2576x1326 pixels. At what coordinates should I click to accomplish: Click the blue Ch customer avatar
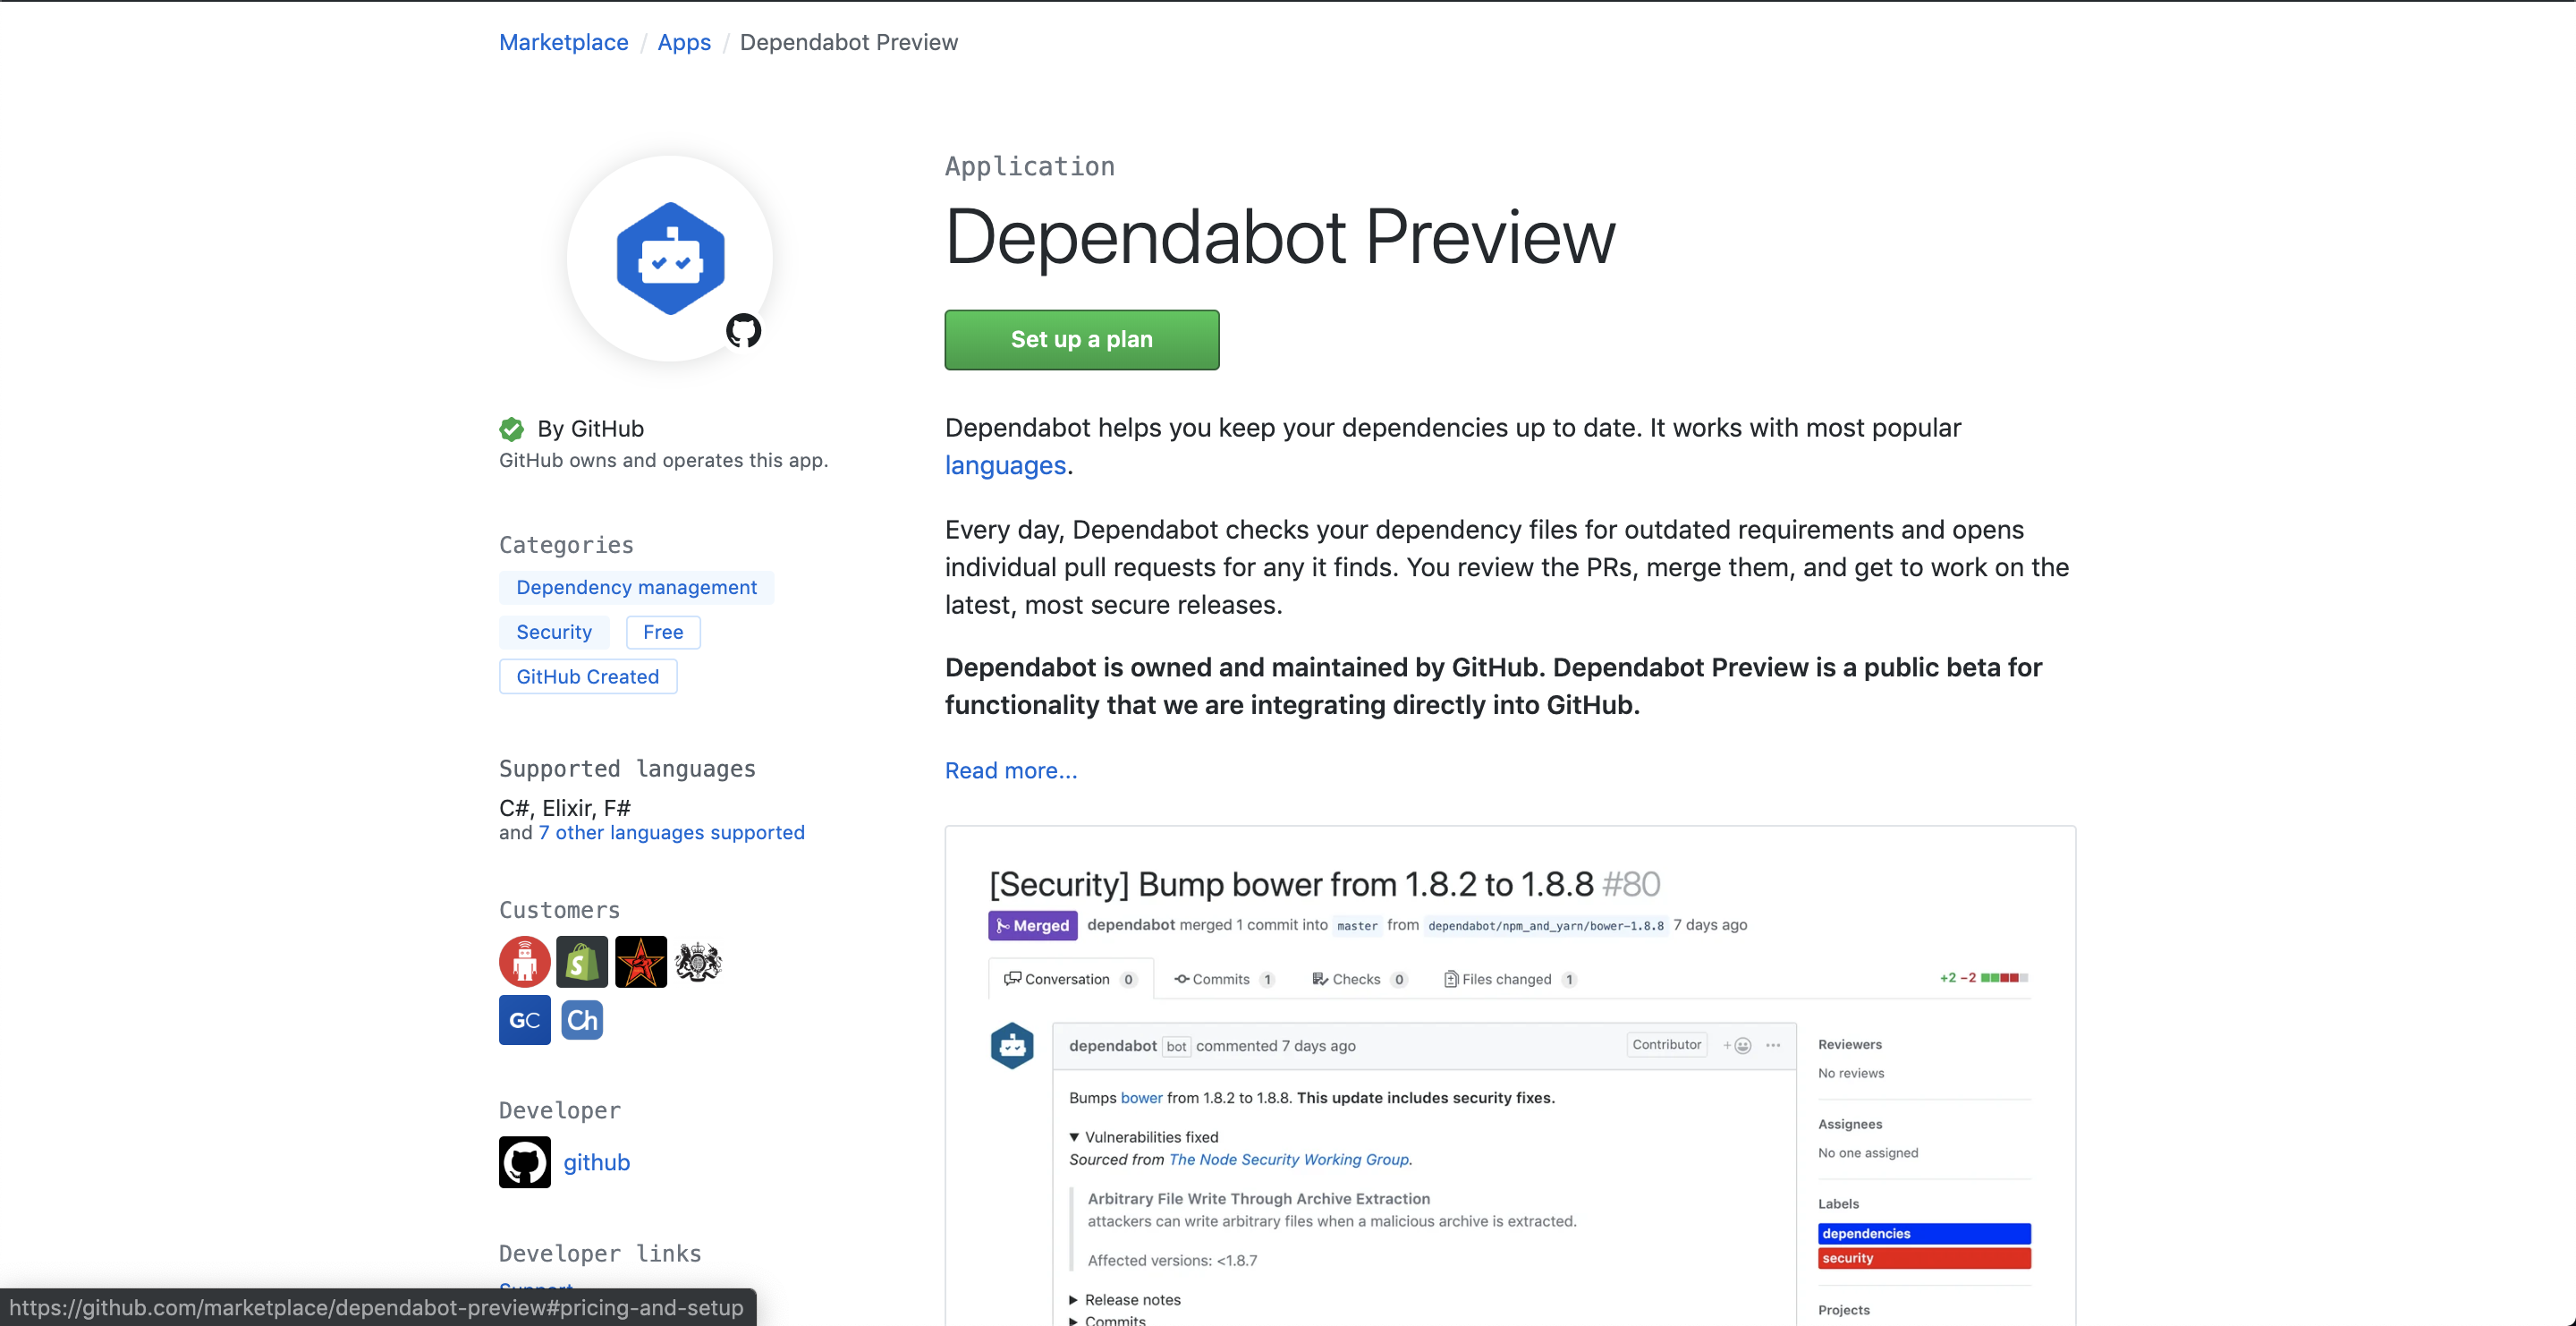[582, 1020]
